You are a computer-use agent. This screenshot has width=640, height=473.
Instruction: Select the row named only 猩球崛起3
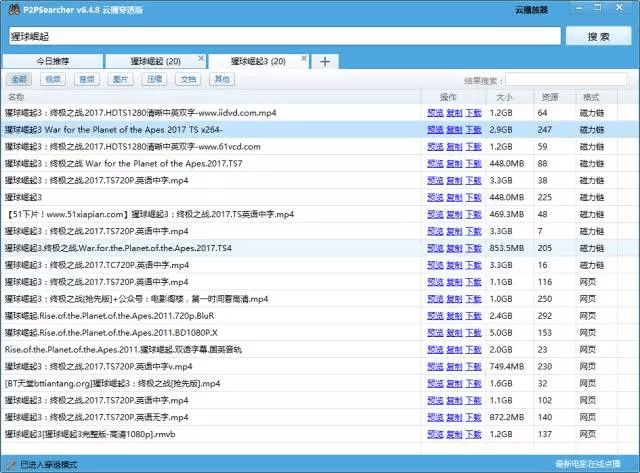tap(320, 198)
